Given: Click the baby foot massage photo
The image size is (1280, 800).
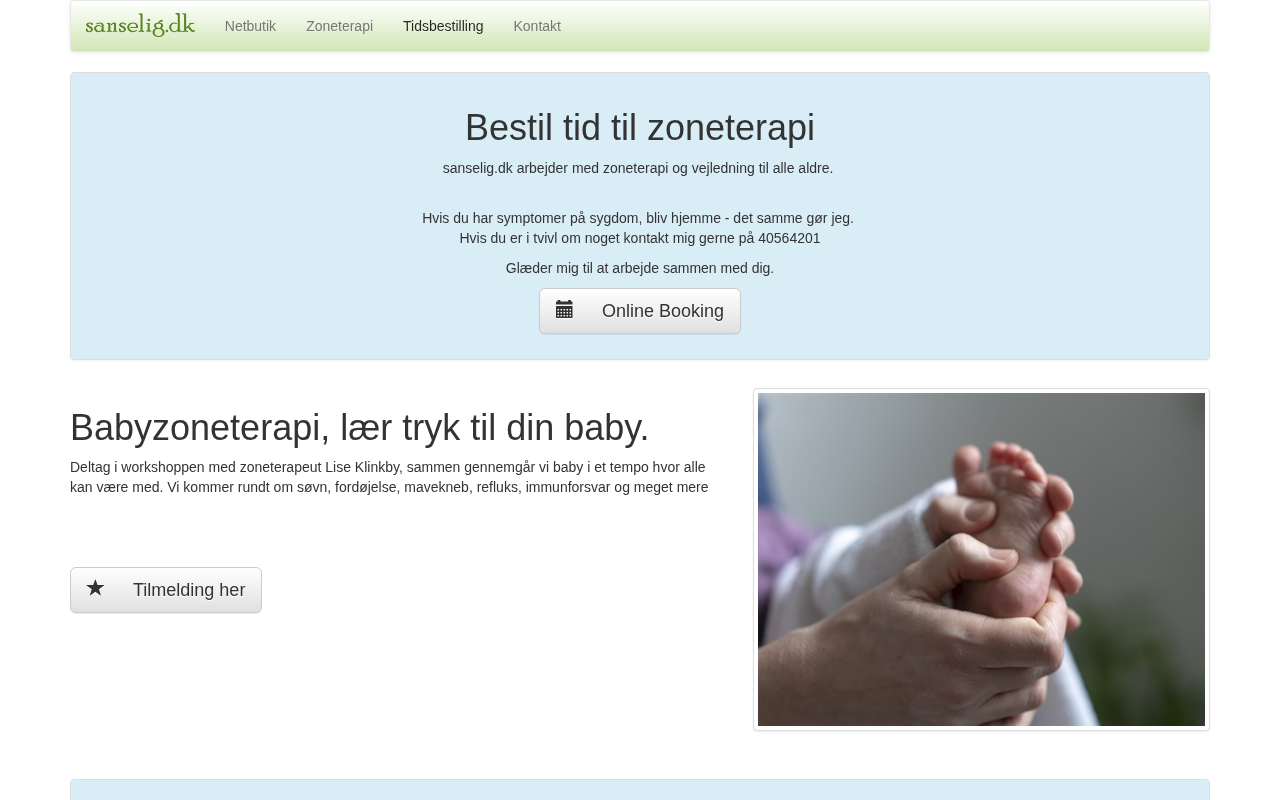Looking at the screenshot, I should 981,559.
